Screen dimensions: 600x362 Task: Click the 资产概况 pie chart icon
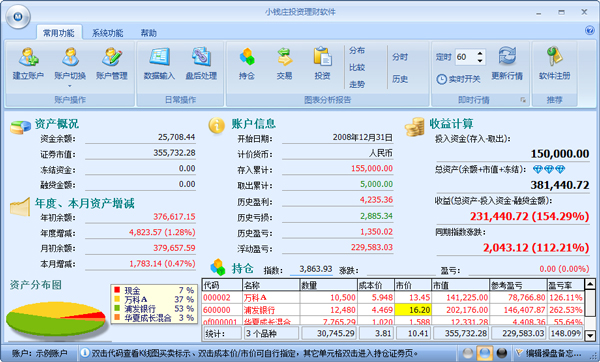tap(20, 127)
